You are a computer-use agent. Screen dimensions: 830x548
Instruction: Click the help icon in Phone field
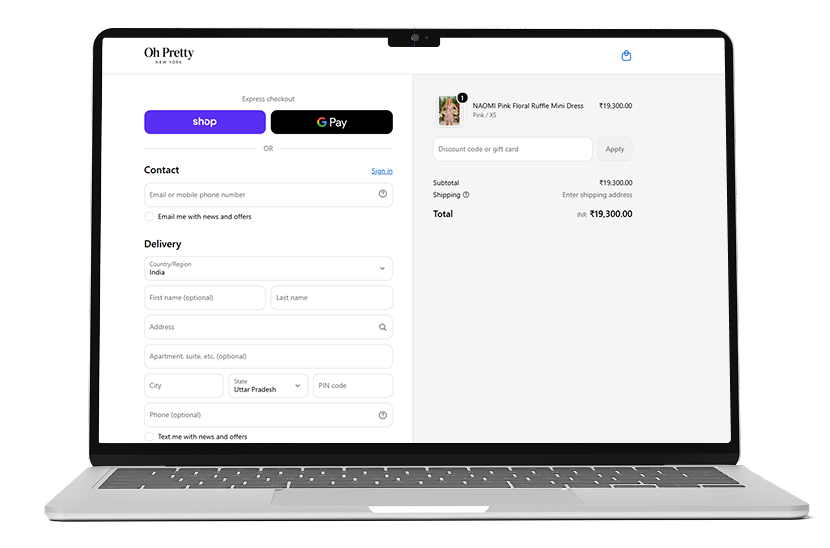383,415
